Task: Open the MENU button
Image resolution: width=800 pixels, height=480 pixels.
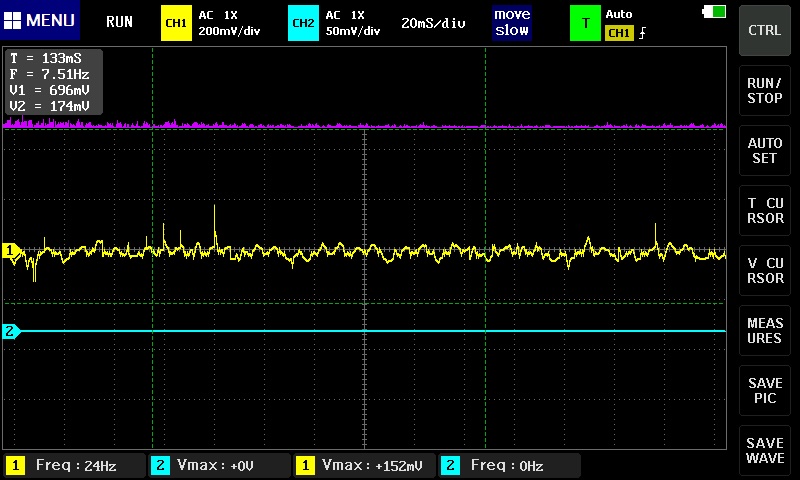Action: click(x=40, y=21)
